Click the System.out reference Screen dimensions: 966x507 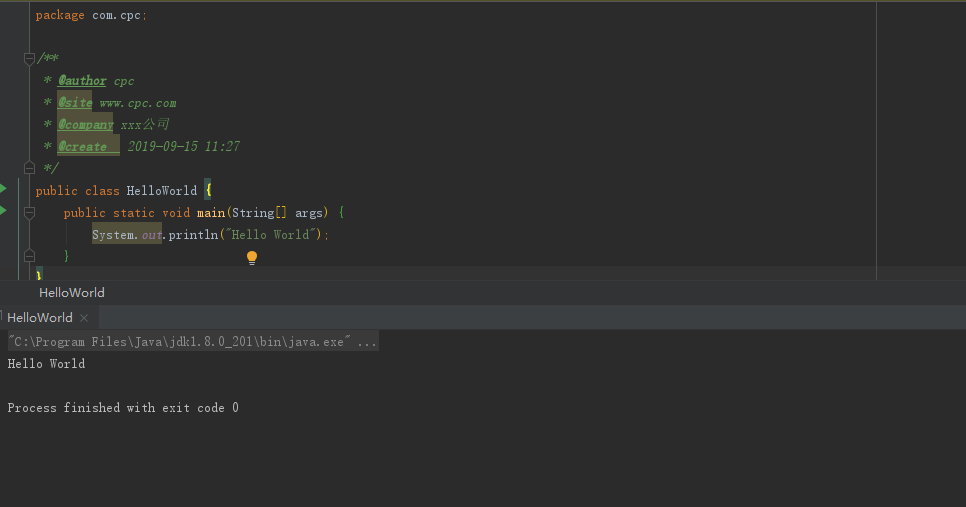pos(127,235)
